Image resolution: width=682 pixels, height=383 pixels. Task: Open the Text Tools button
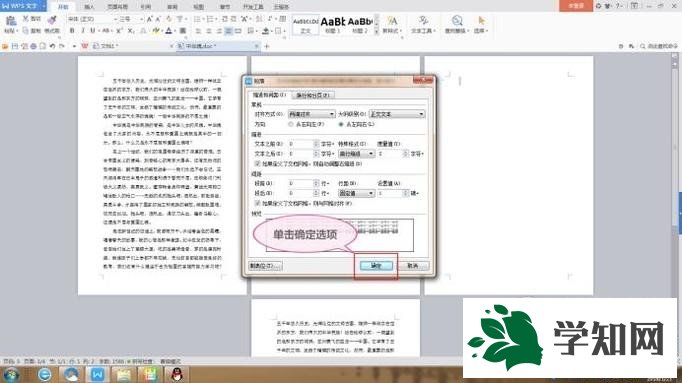[422, 24]
